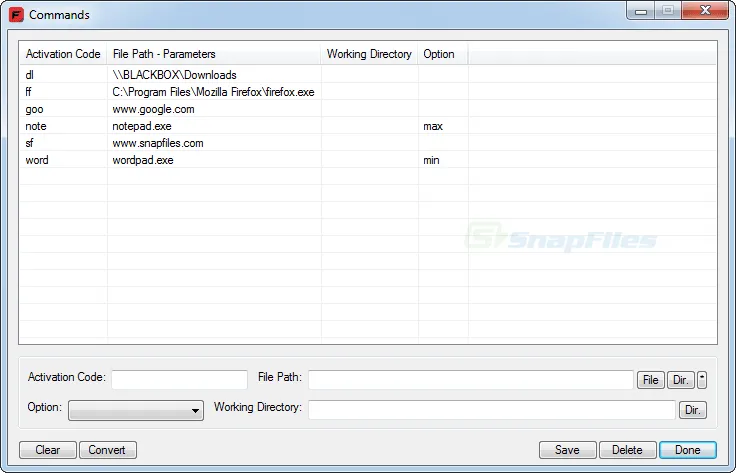Click the small asterisk button after Dir.
The image size is (736, 473).
[702, 380]
